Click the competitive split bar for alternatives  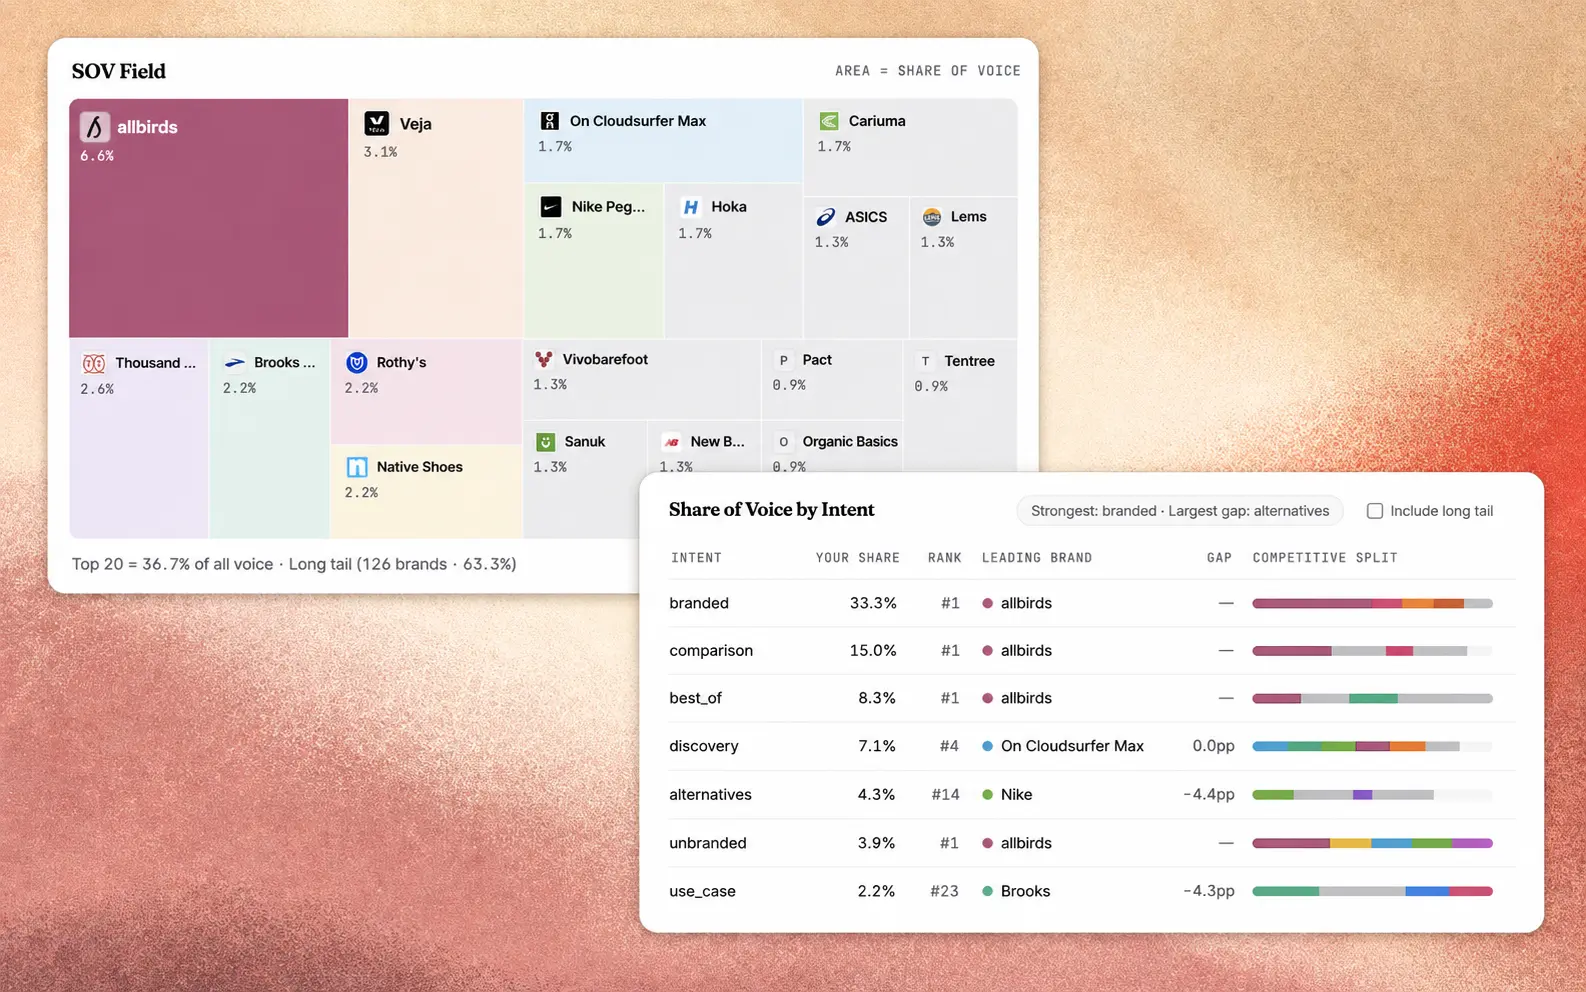[x=1372, y=795]
